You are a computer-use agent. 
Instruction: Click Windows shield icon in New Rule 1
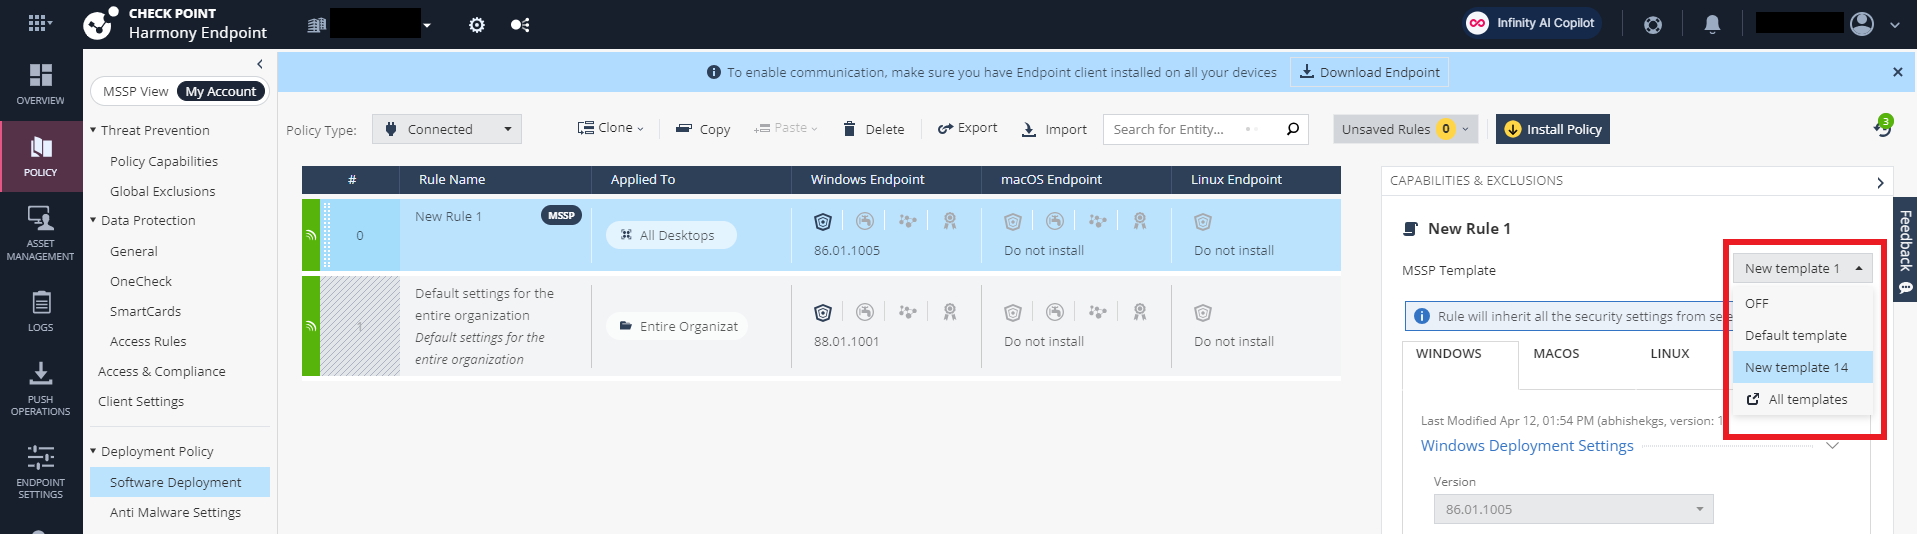coord(823,222)
